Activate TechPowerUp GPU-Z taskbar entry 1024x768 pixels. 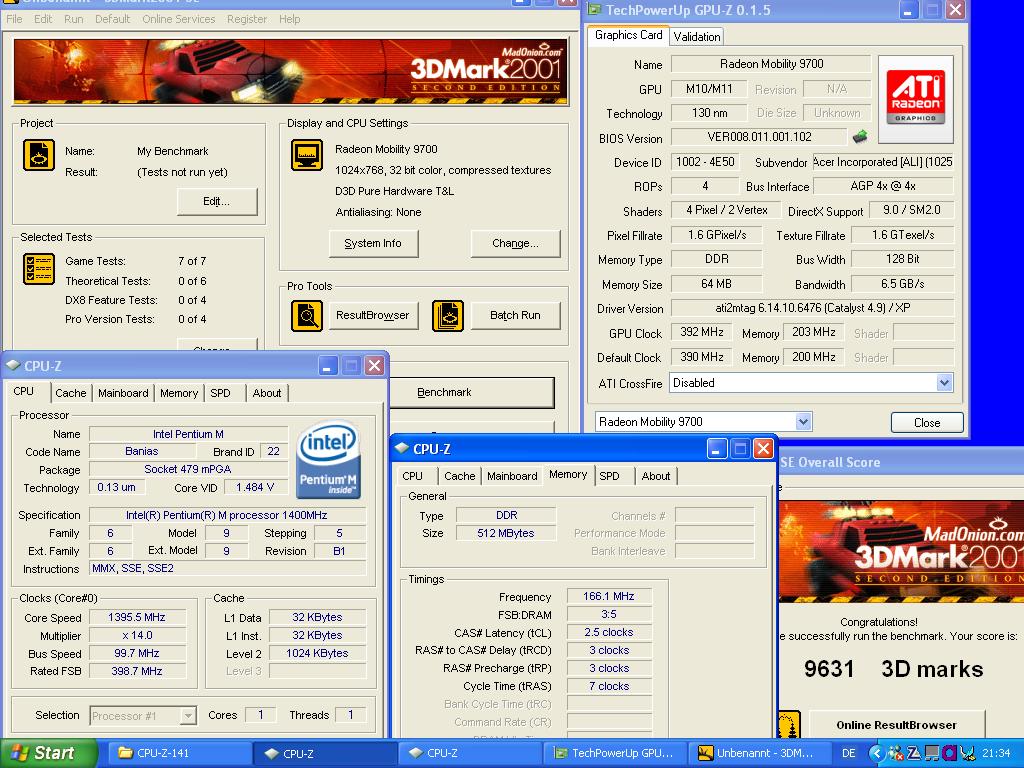click(614, 753)
